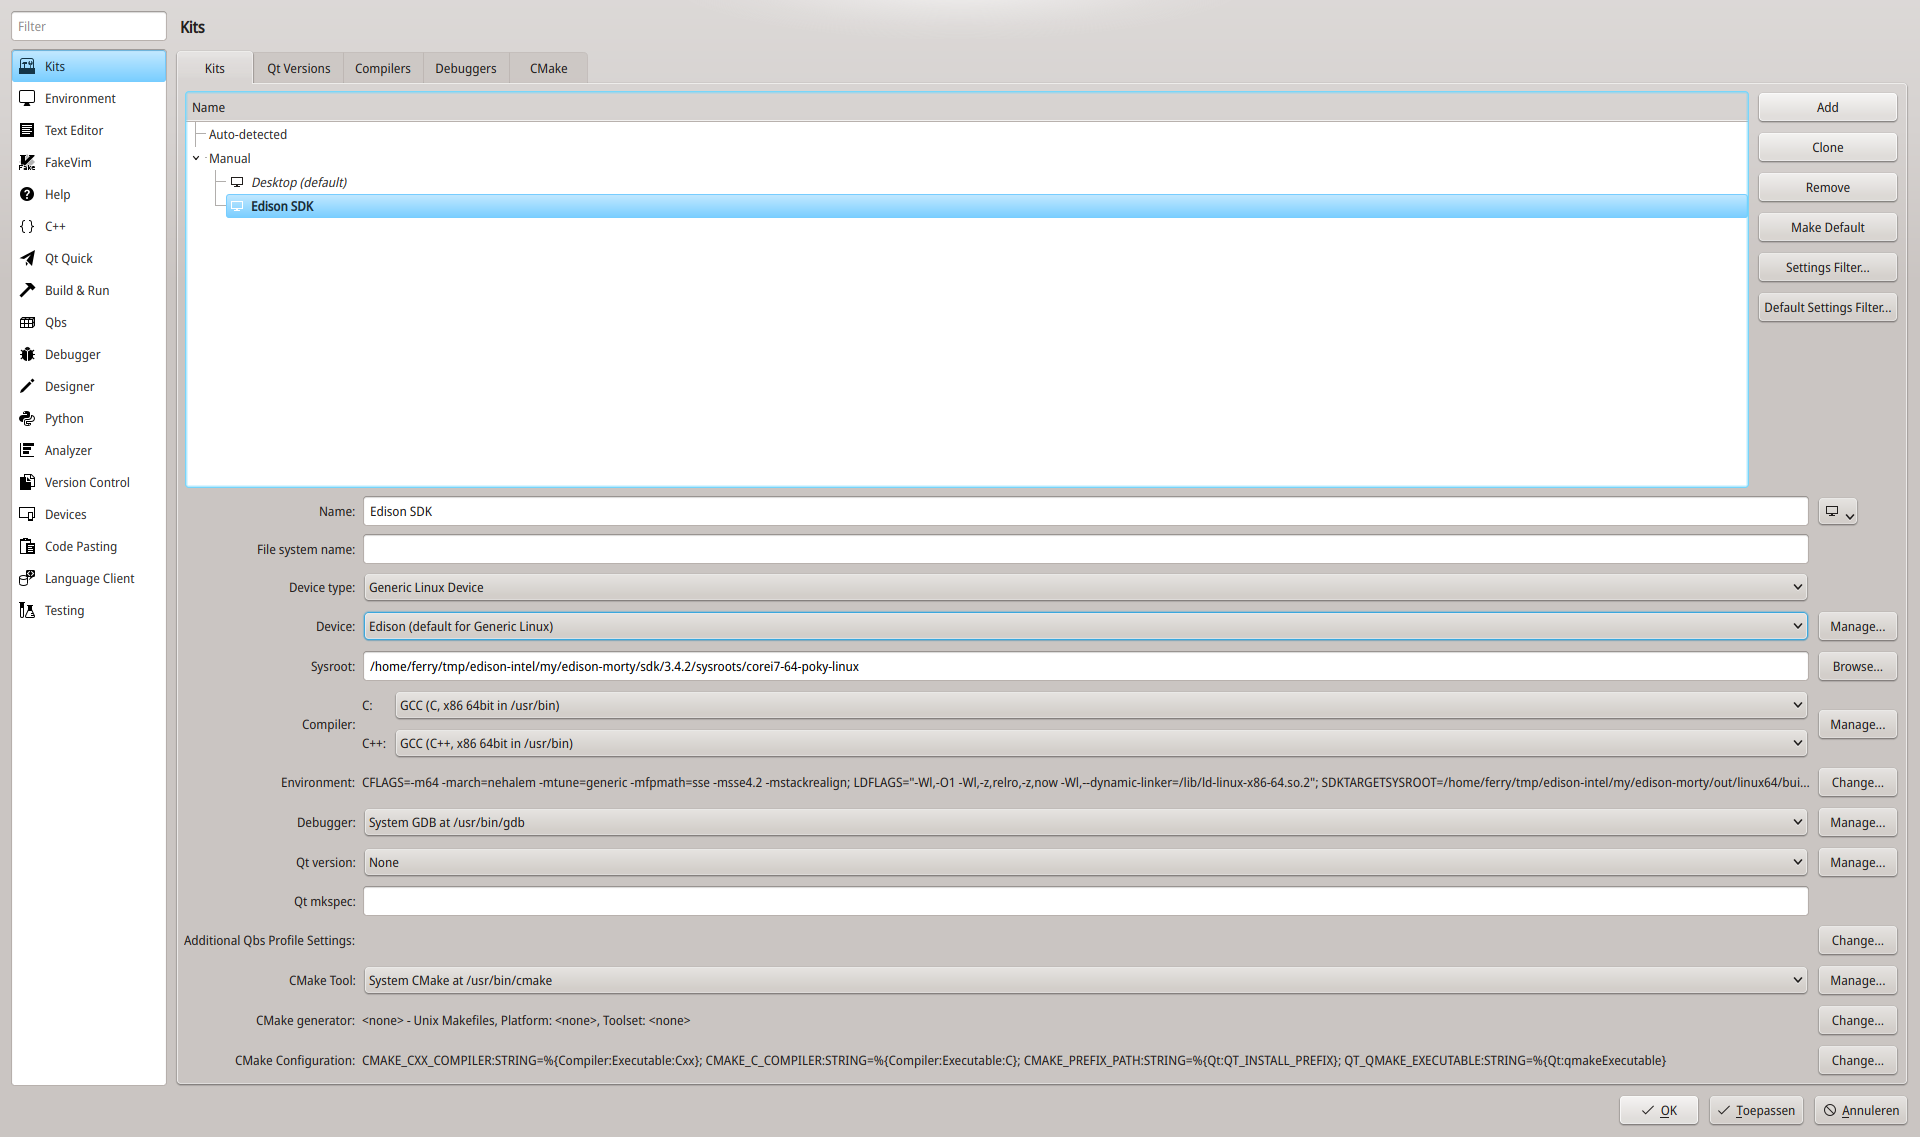Viewport: 1920px width, 1137px height.
Task: Select the Desktop (default) kit item
Action: coord(302,181)
